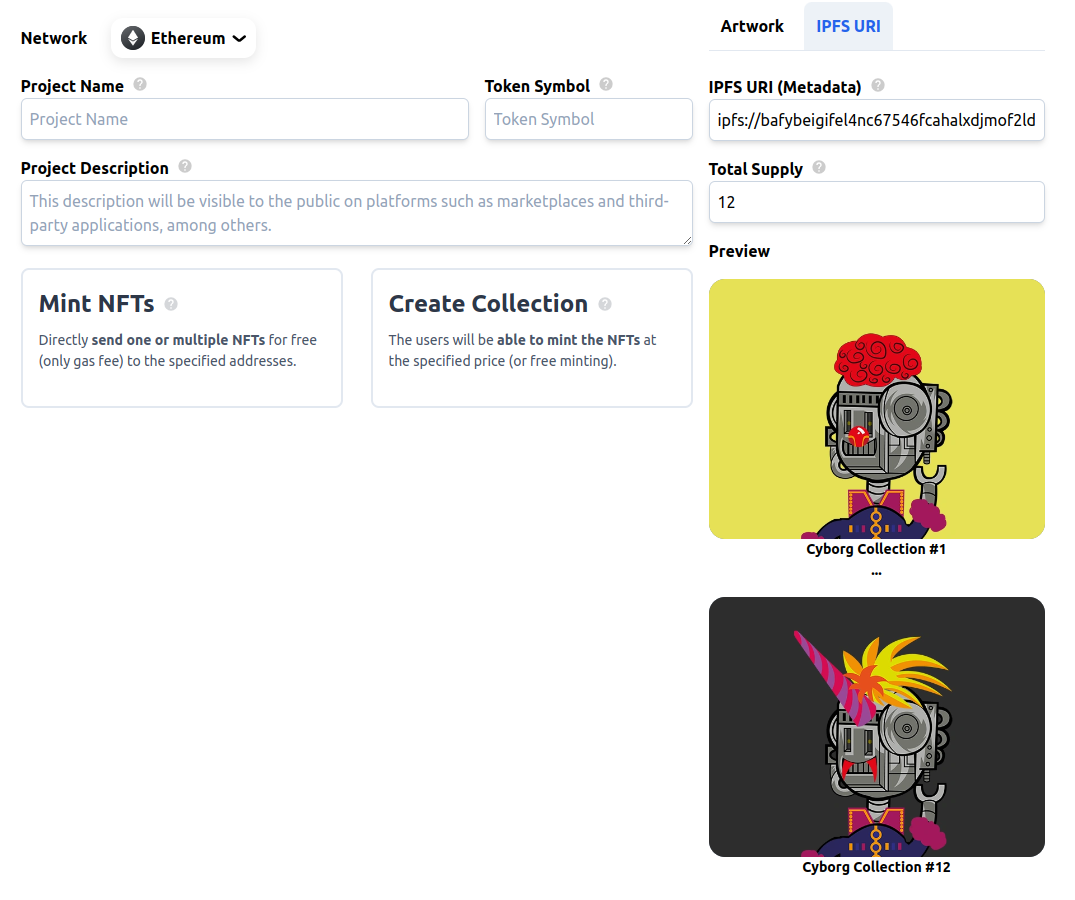1075x900 pixels.
Task: Select the IPFS URI tab
Action: coord(848,26)
